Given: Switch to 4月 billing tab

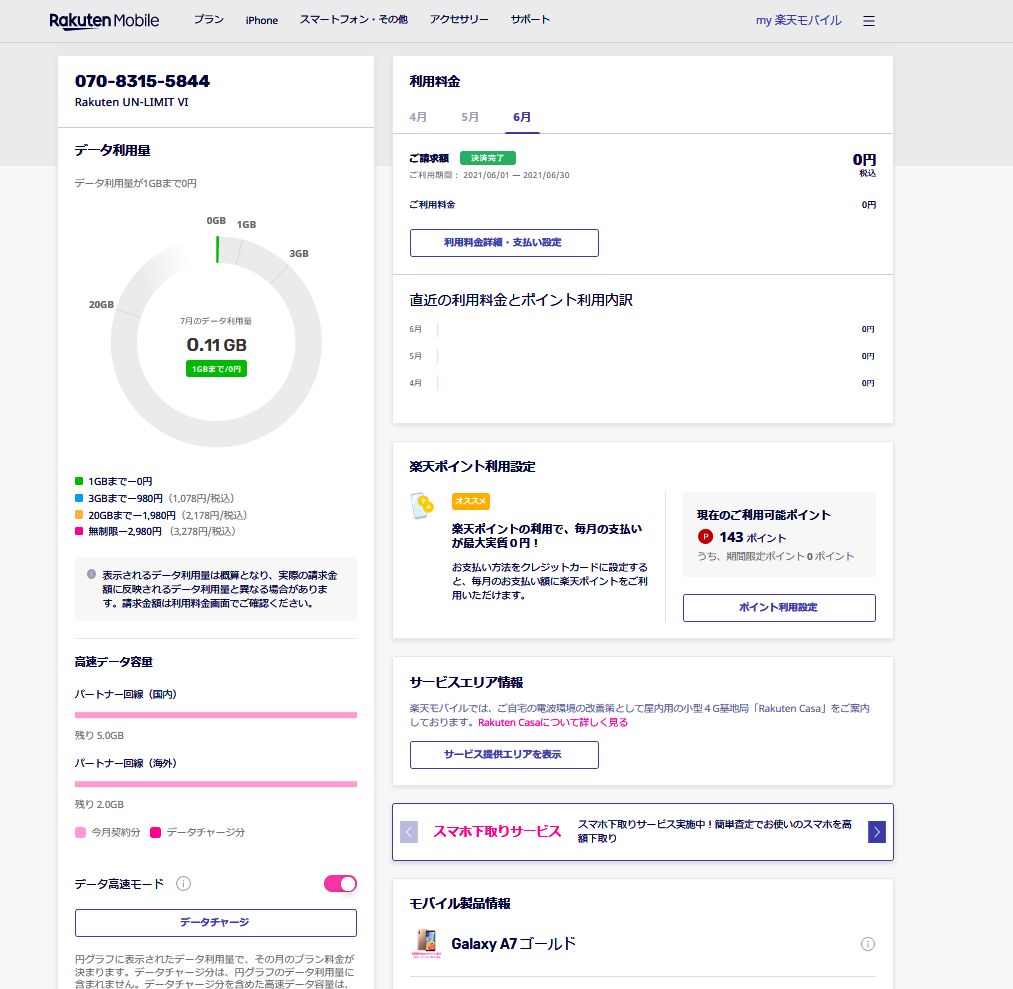Looking at the screenshot, I should point(418,117).
